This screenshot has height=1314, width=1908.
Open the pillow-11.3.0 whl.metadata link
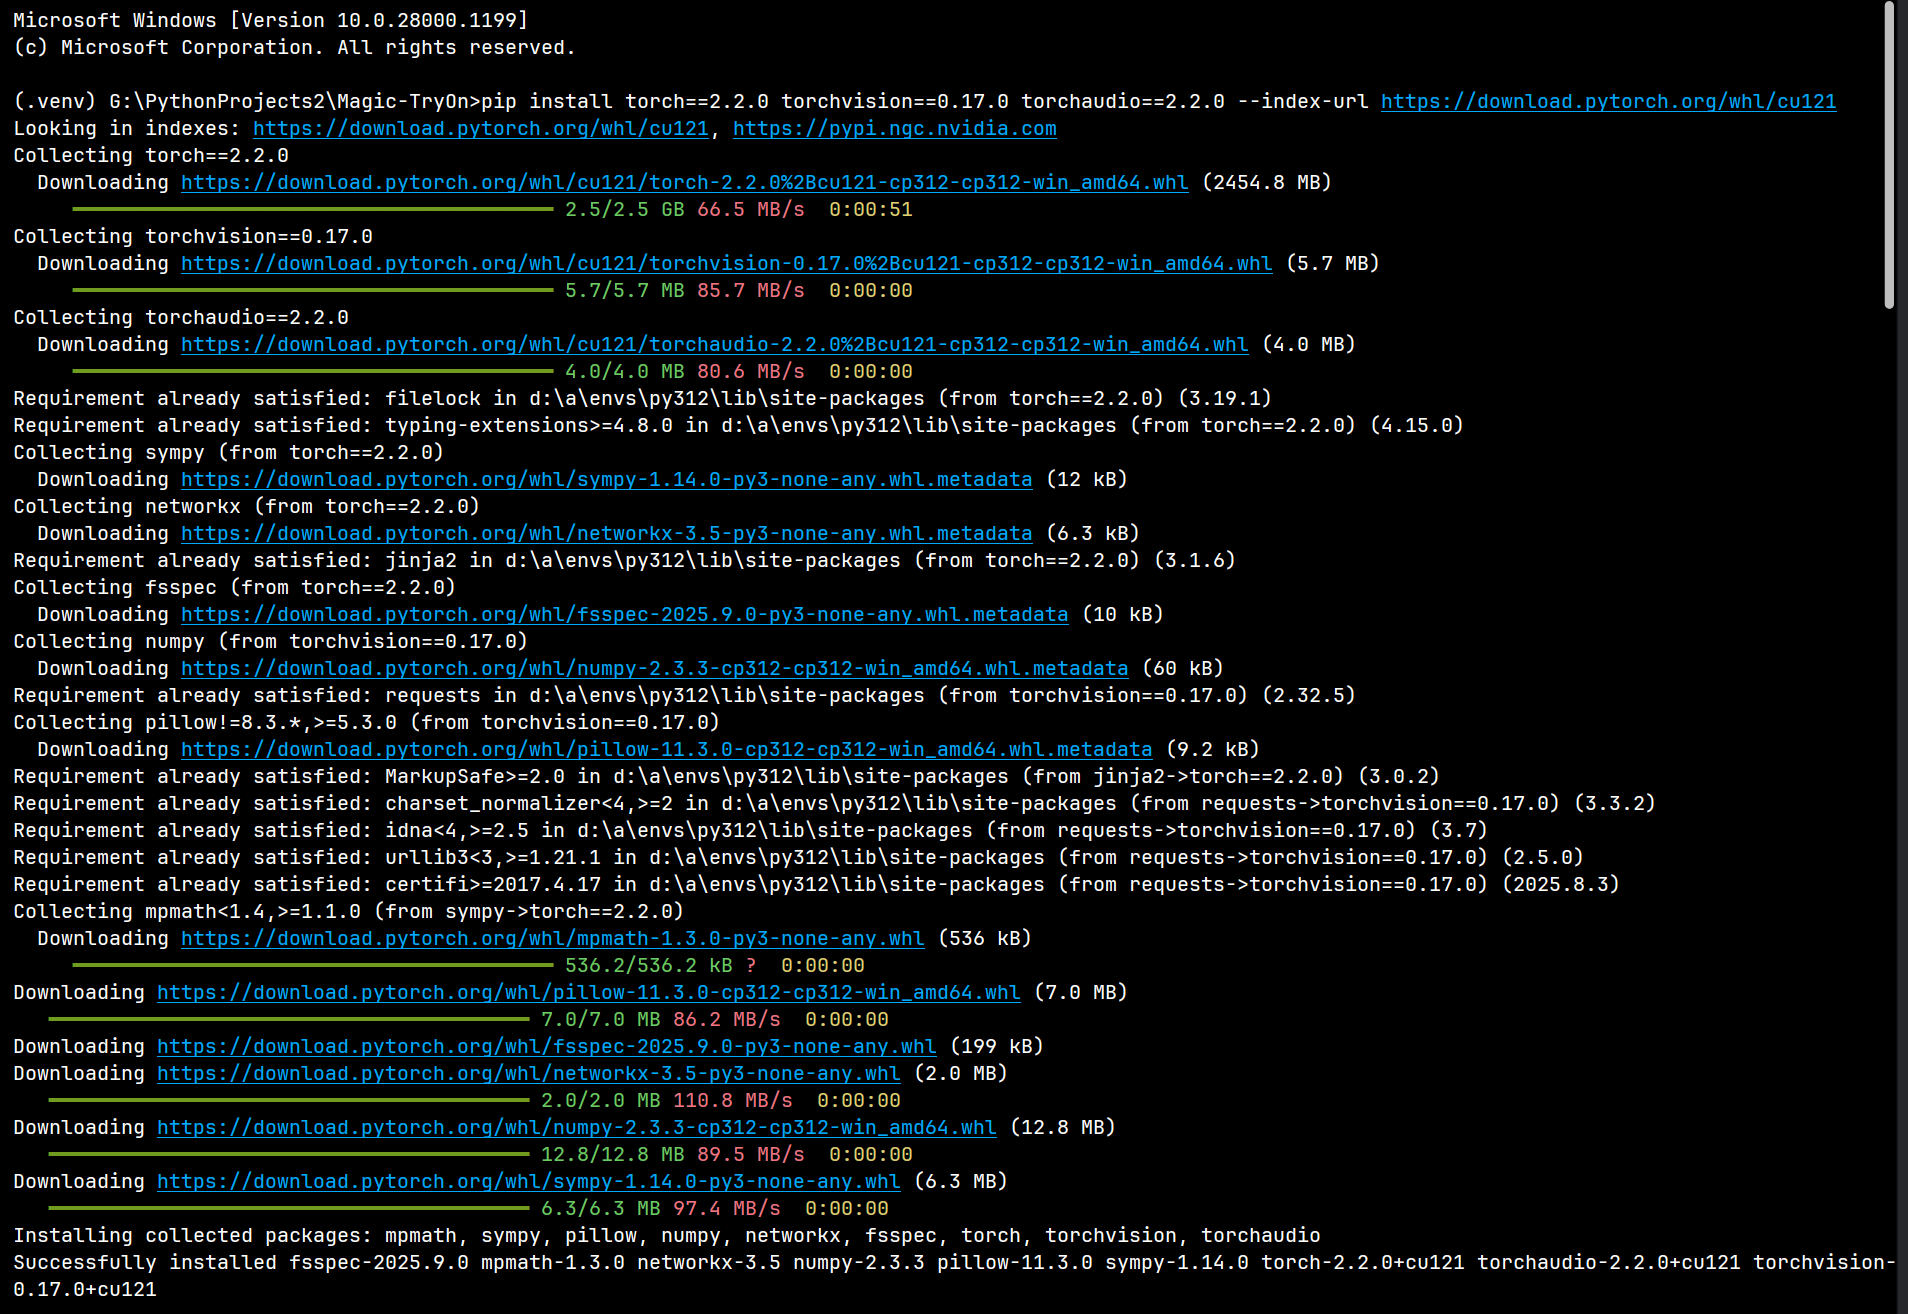coord(666,749)
